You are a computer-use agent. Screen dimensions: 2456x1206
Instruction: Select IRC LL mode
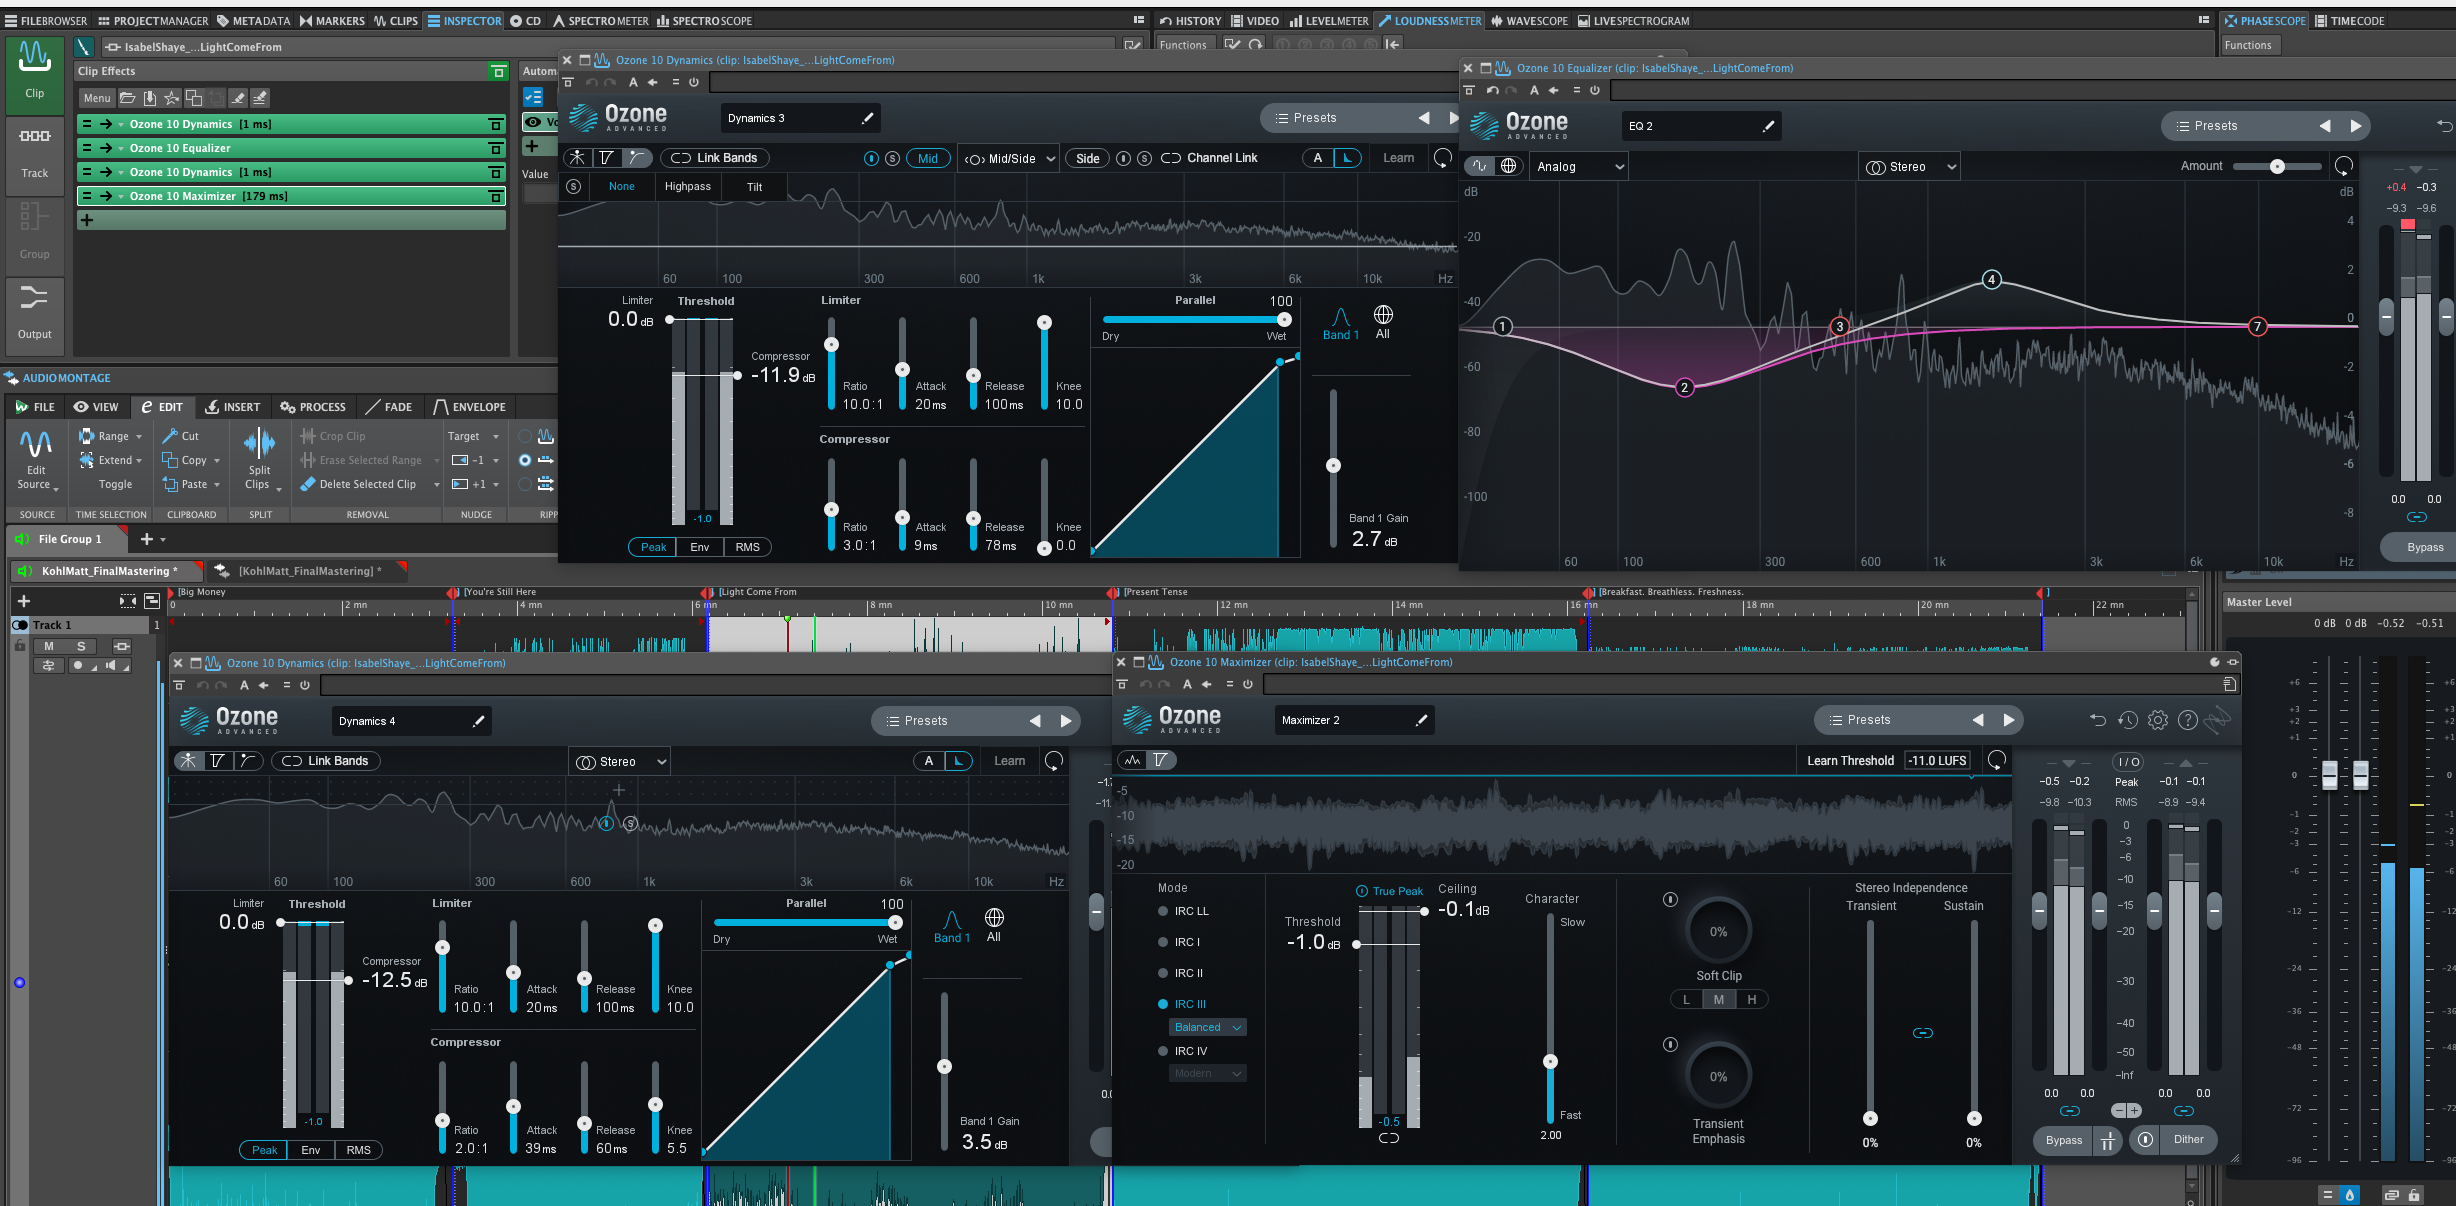[x=1184, y=911]
